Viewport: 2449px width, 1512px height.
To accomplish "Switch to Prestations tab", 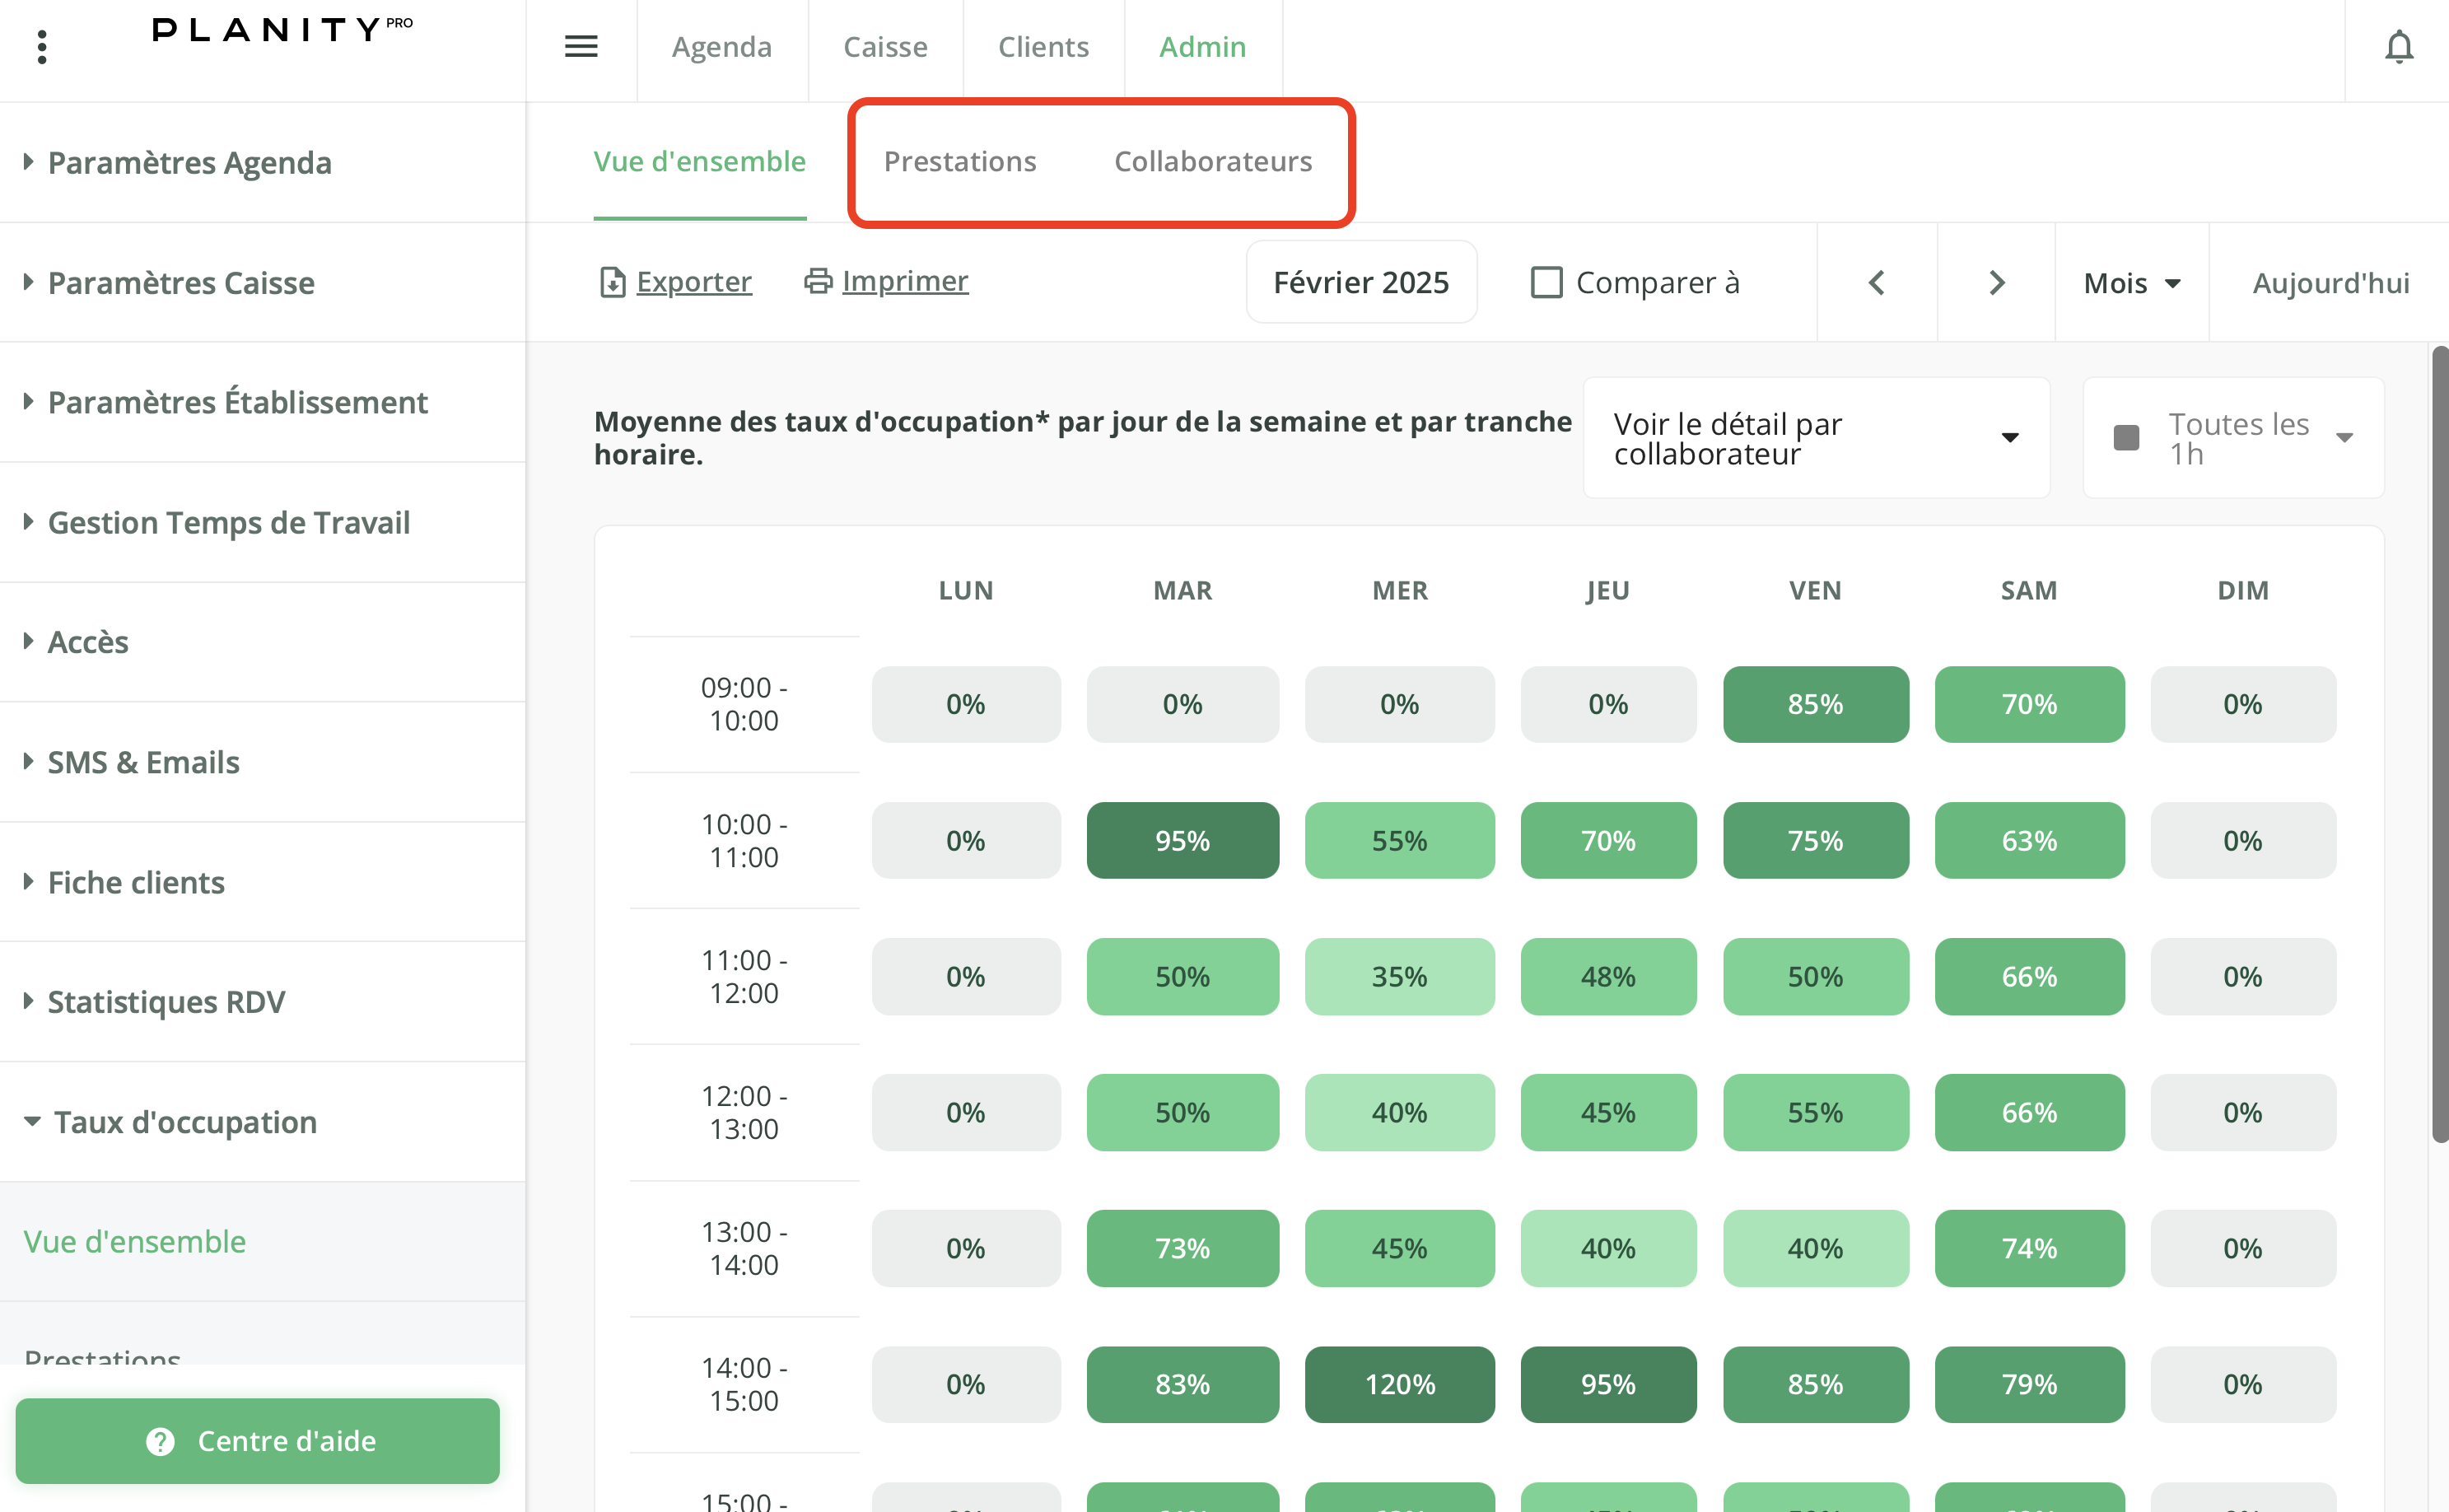I will [959, 161].
